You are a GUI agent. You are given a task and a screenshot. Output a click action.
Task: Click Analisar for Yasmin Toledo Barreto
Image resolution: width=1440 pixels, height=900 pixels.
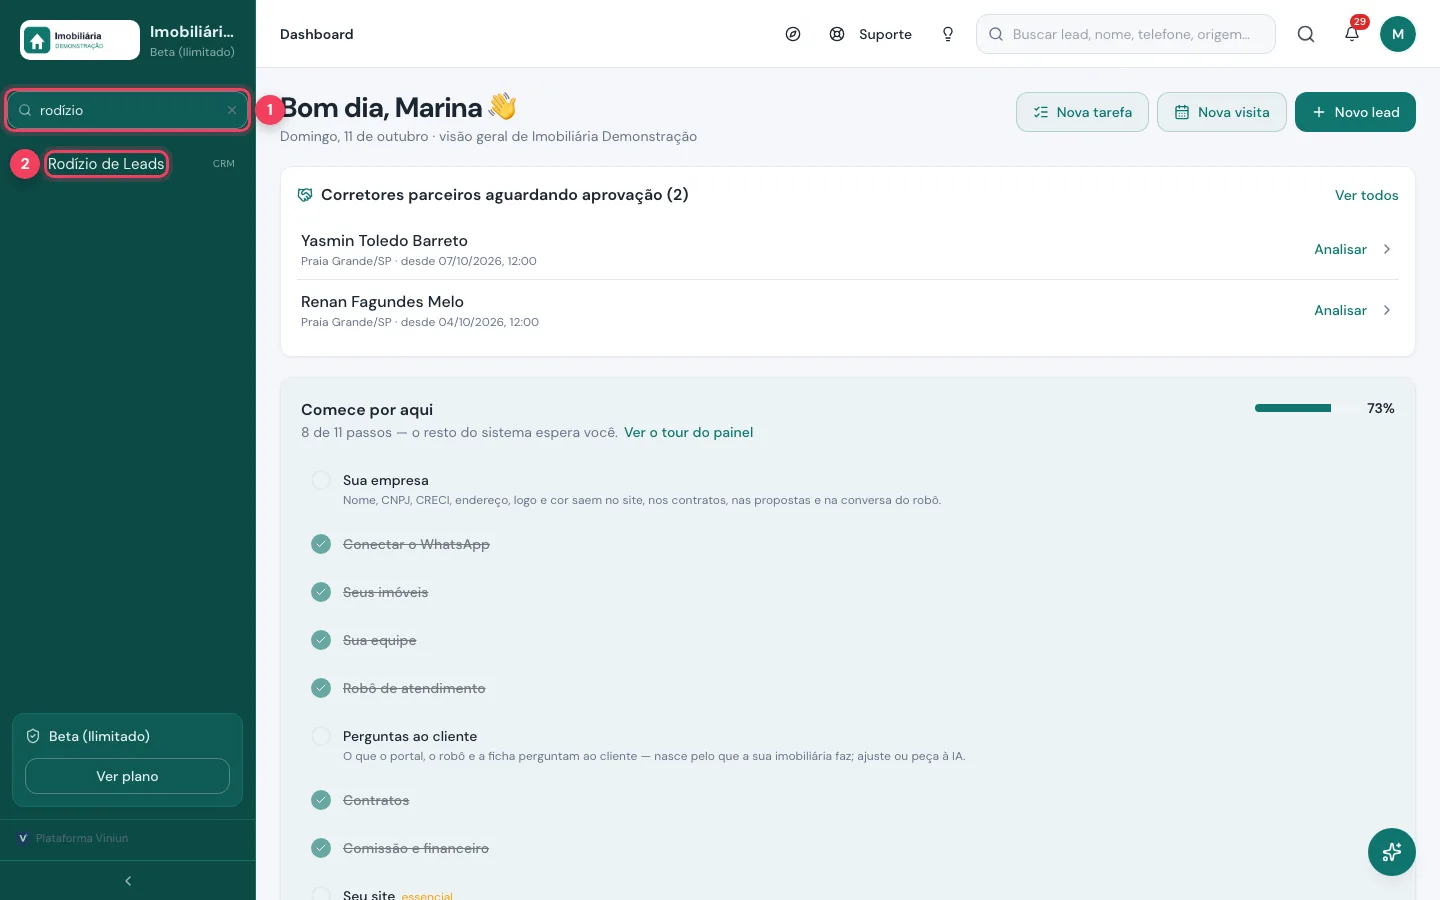tap(1340, 249)
